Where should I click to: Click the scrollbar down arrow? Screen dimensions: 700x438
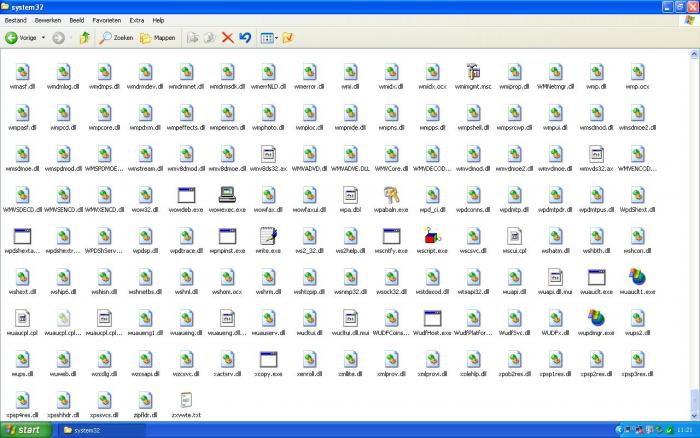(x=694, y=416)
